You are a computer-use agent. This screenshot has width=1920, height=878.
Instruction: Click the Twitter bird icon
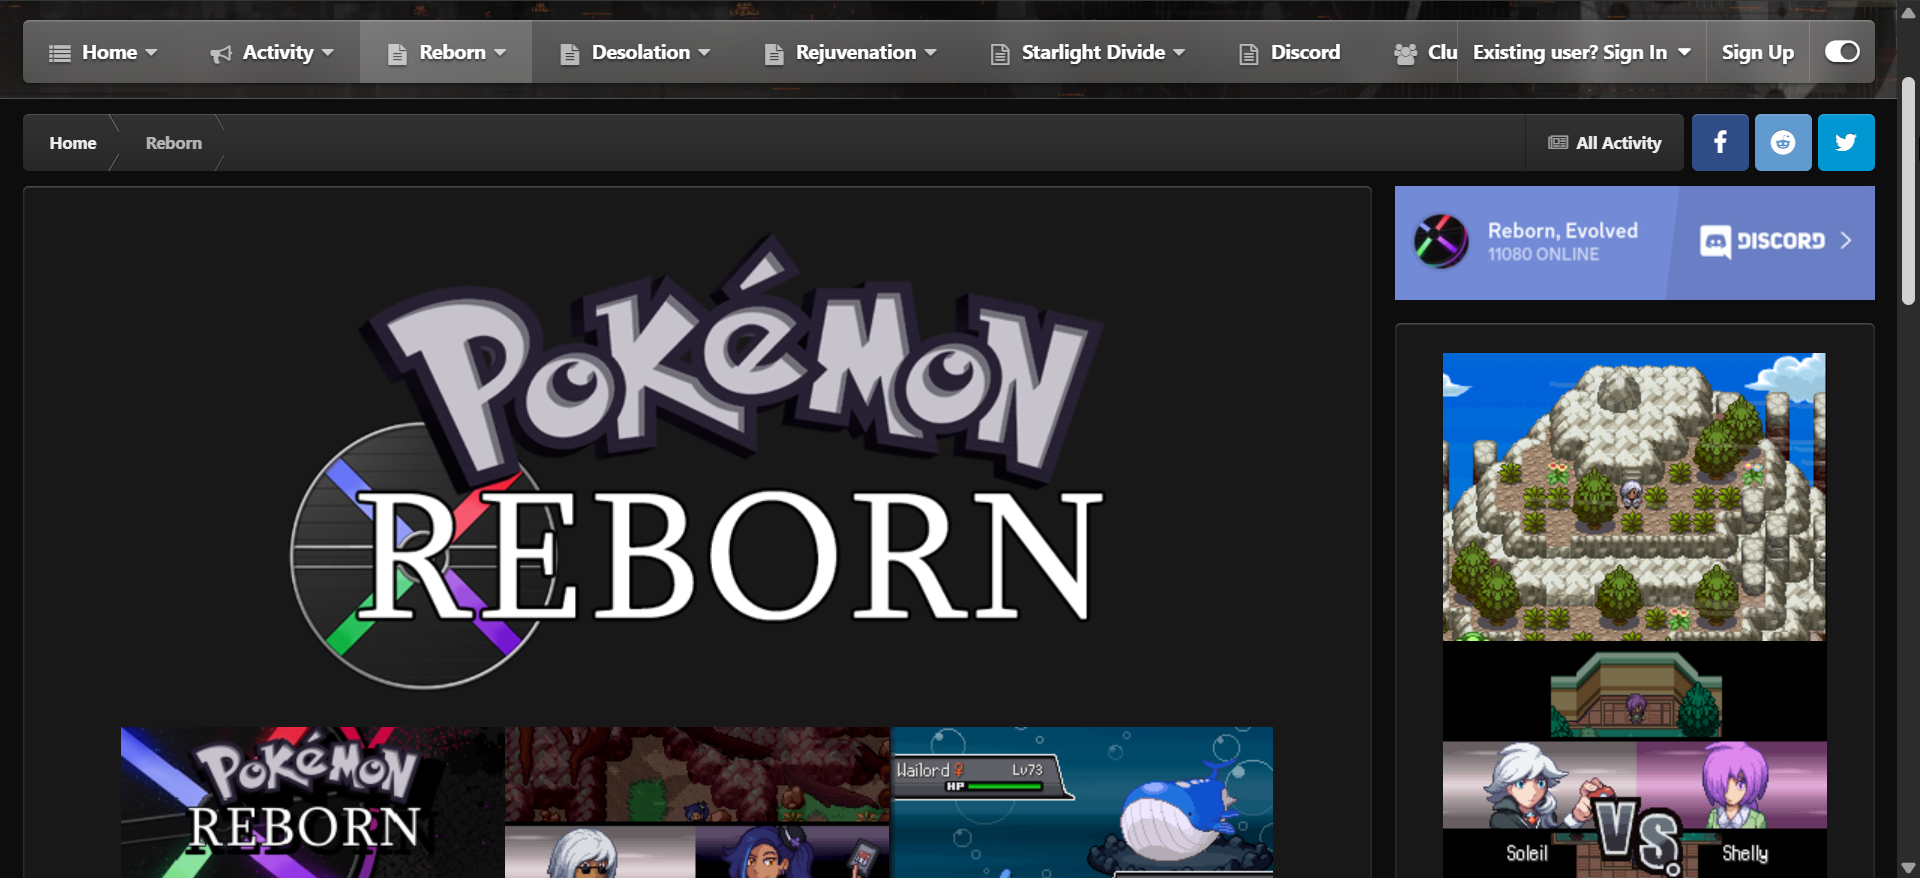point(1845,143)
